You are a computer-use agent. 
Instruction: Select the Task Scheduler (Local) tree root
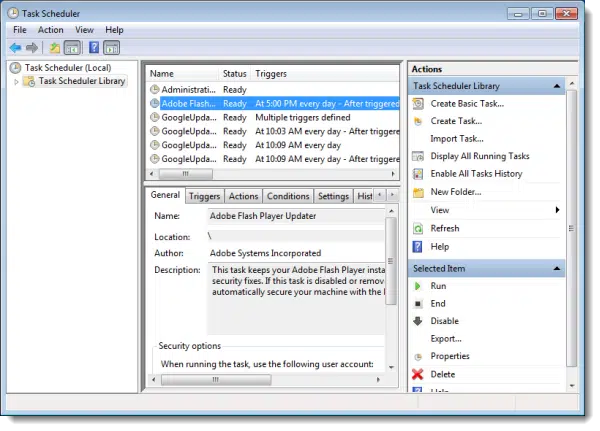pyautogui.click(x=68, y=68)
